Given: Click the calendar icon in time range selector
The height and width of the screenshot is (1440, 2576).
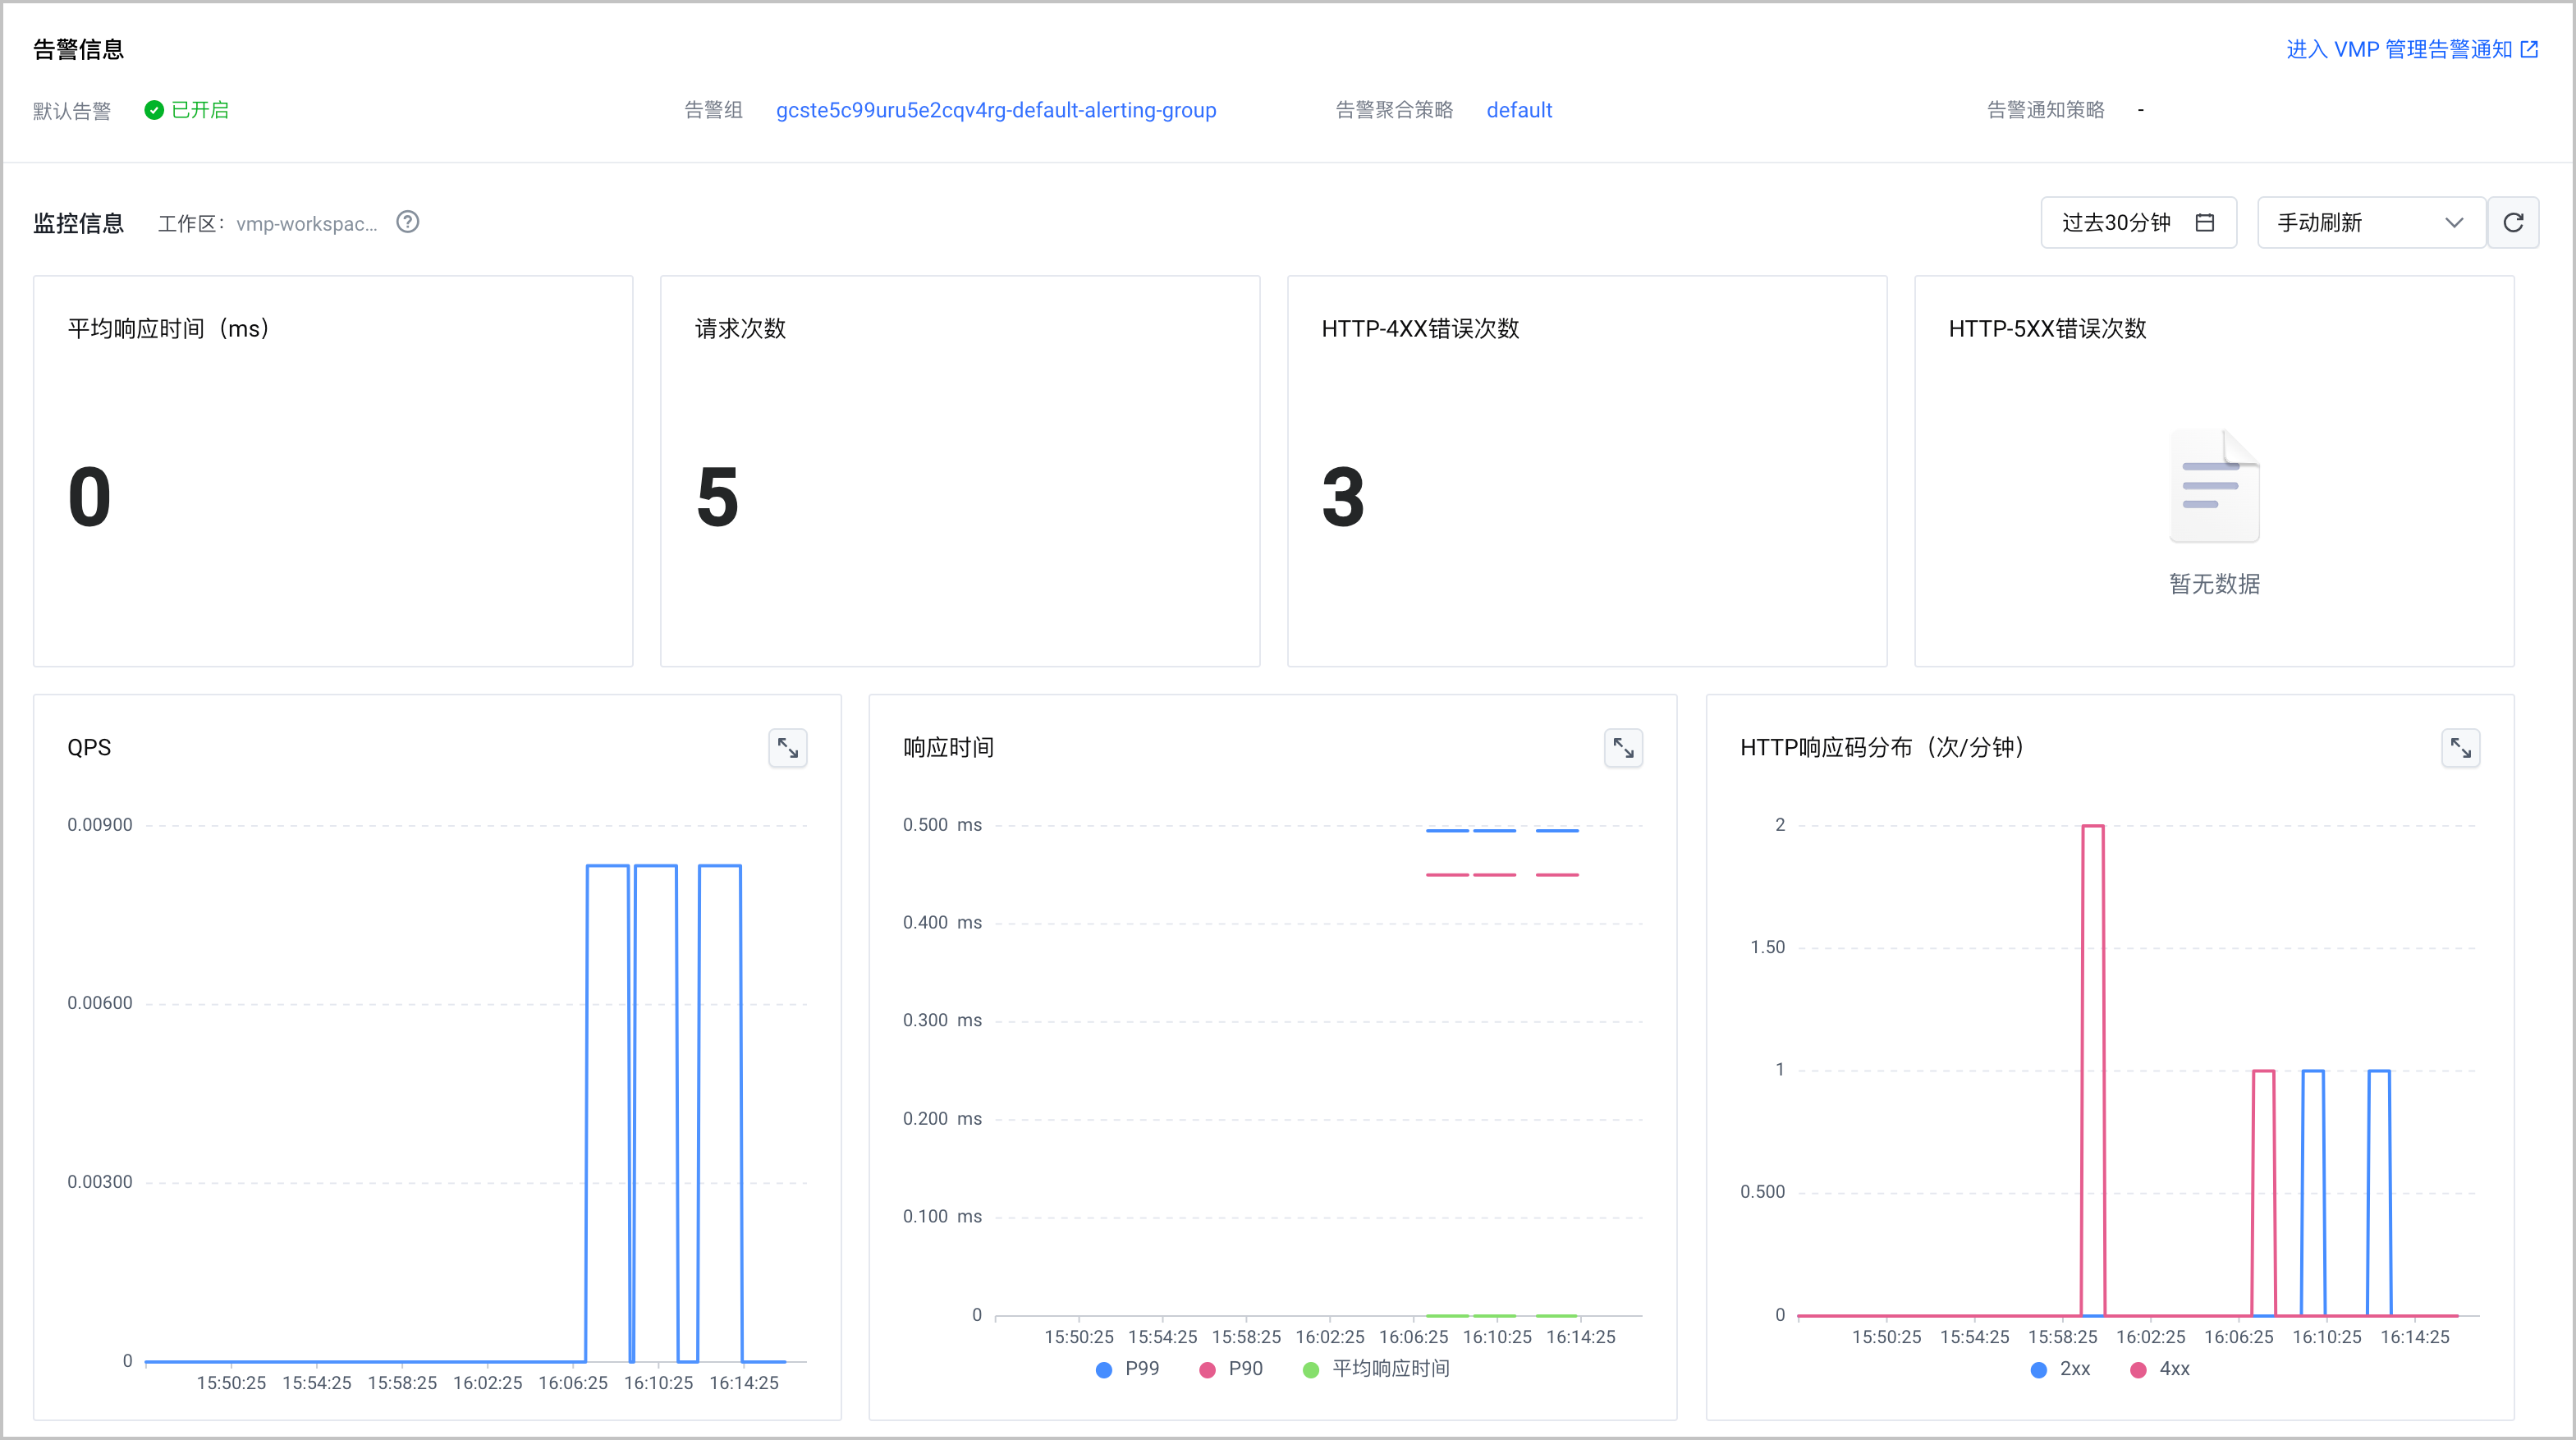Looking at the screenshot, I should 2204,222.
